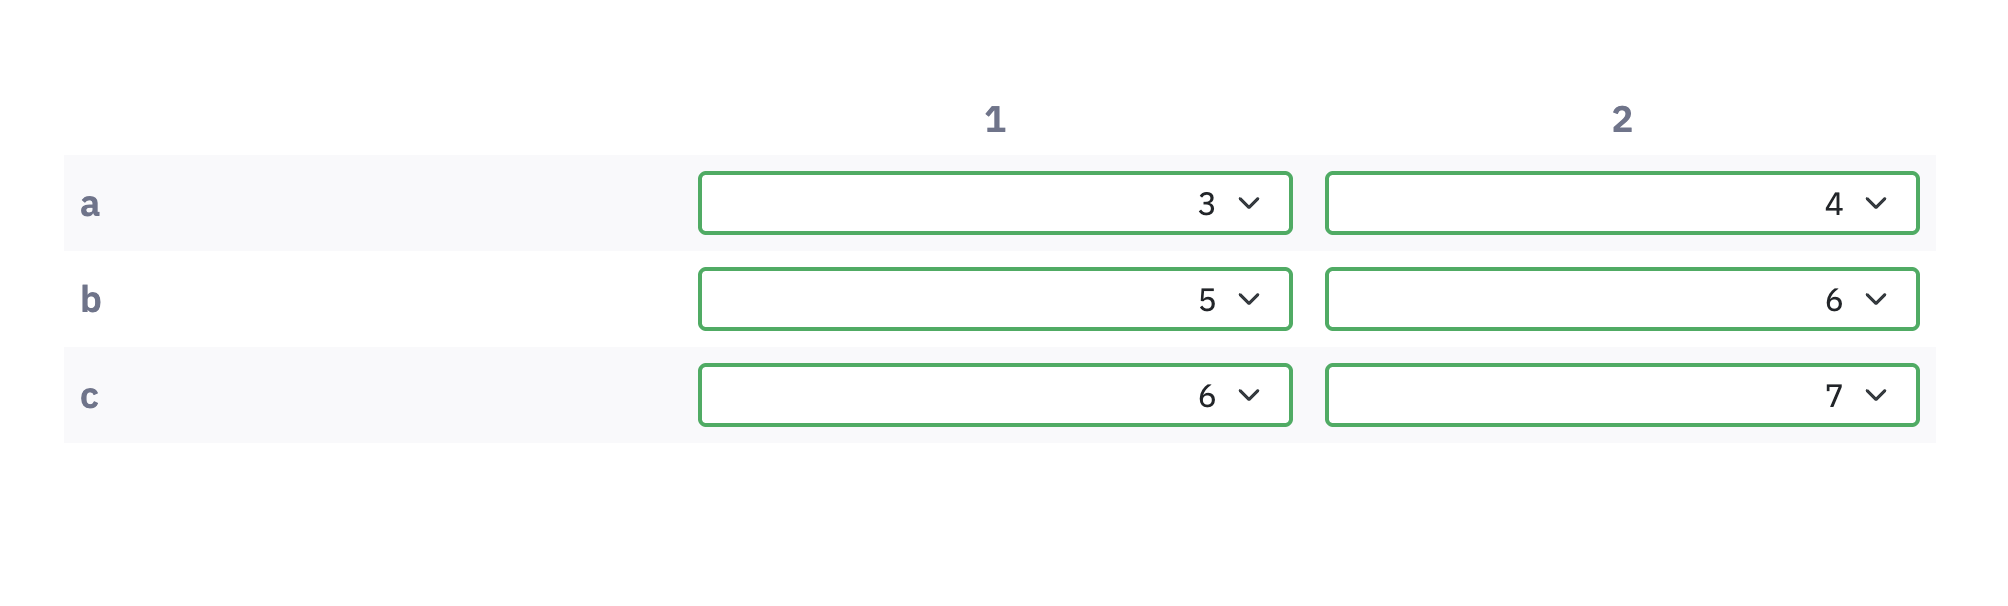This screenshot has height=606, width=2008.
Task: Click the chevron in row c, column 1
Action: (1249, 395)
